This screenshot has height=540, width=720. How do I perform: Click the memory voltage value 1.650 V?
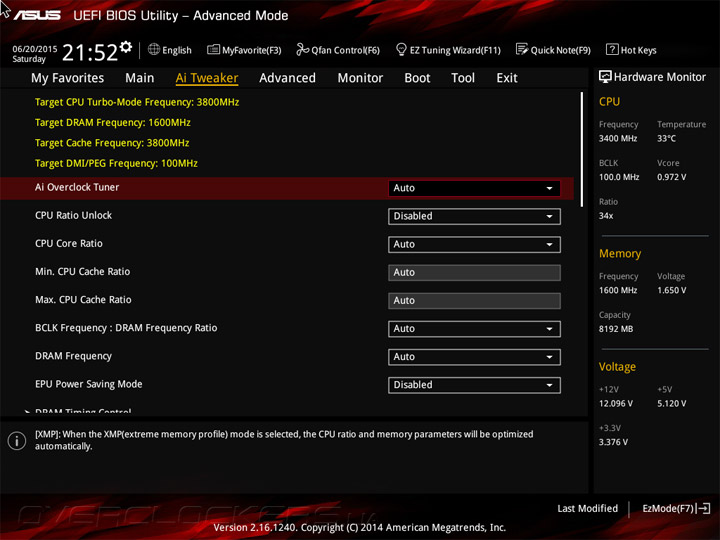[x=671, y=290]
